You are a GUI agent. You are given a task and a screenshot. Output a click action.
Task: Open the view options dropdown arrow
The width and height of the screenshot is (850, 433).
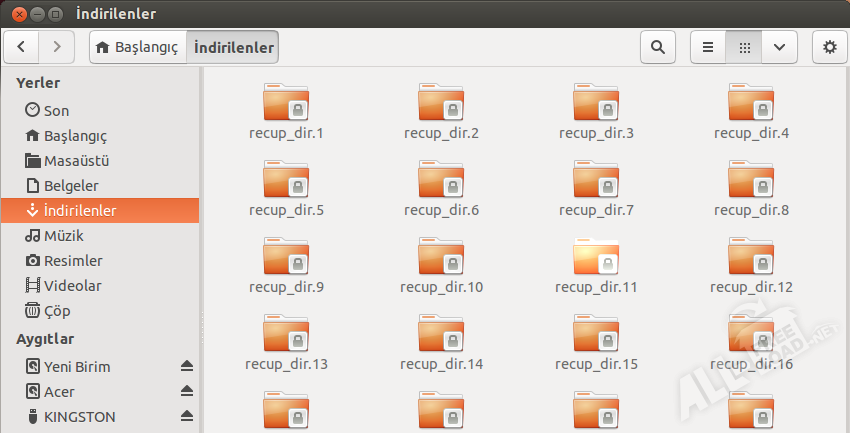point(779,47)
